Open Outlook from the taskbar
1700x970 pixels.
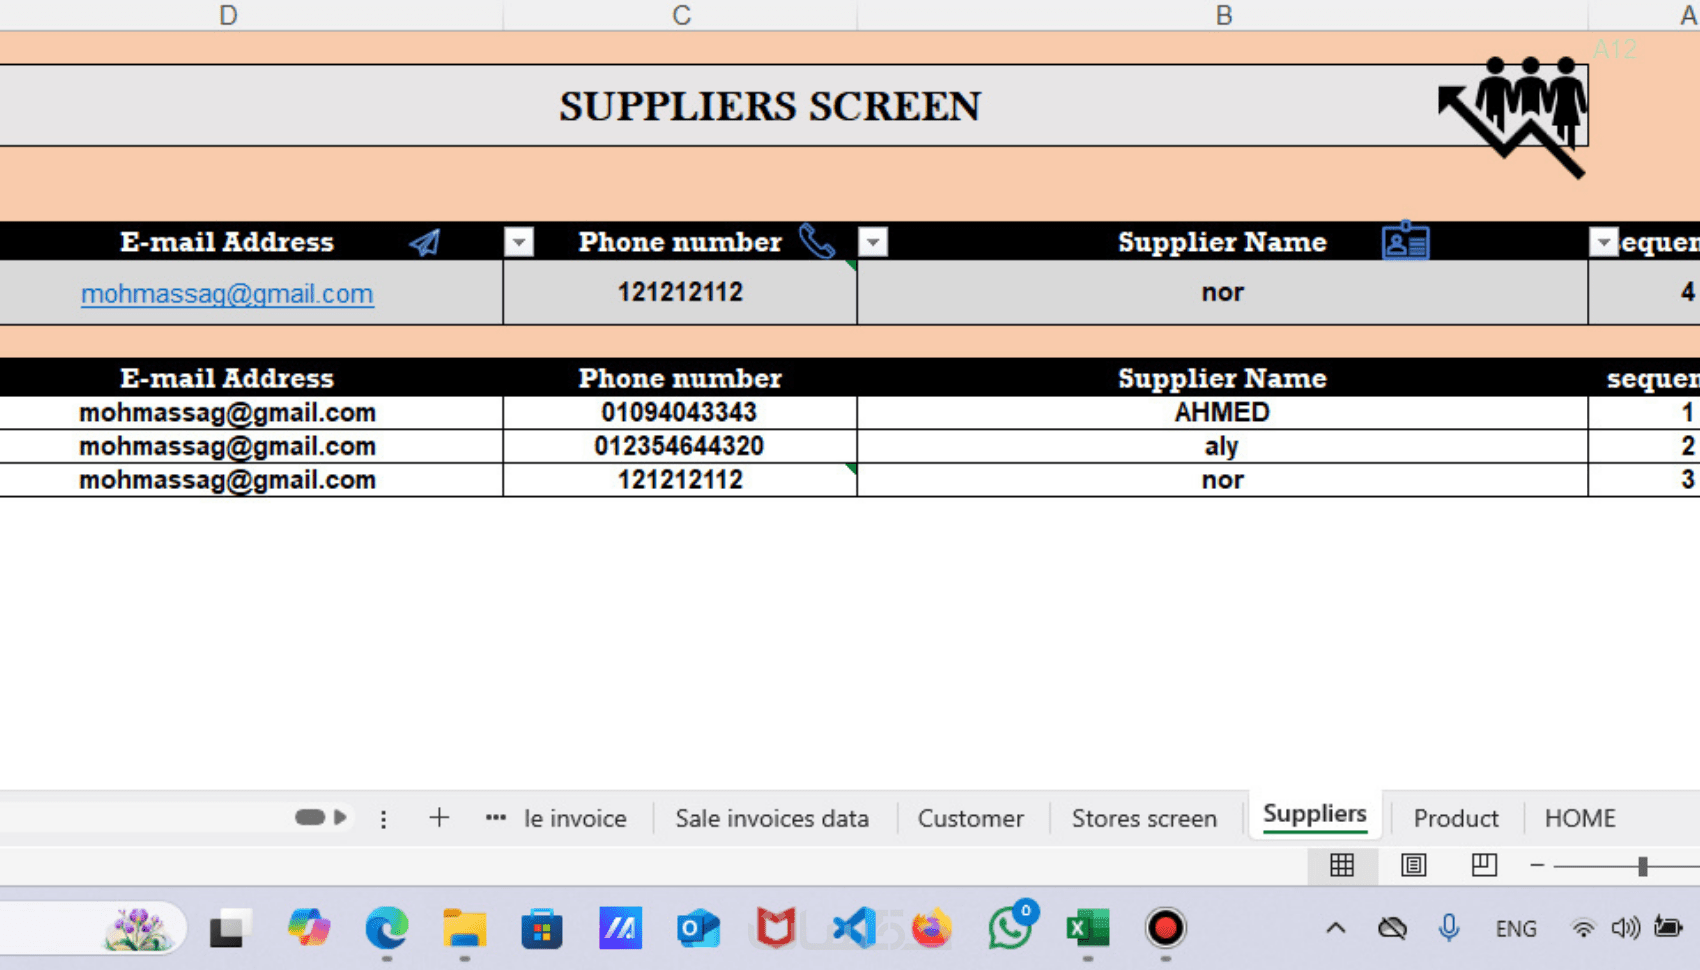pyautogui.click(x=698, y=928)
